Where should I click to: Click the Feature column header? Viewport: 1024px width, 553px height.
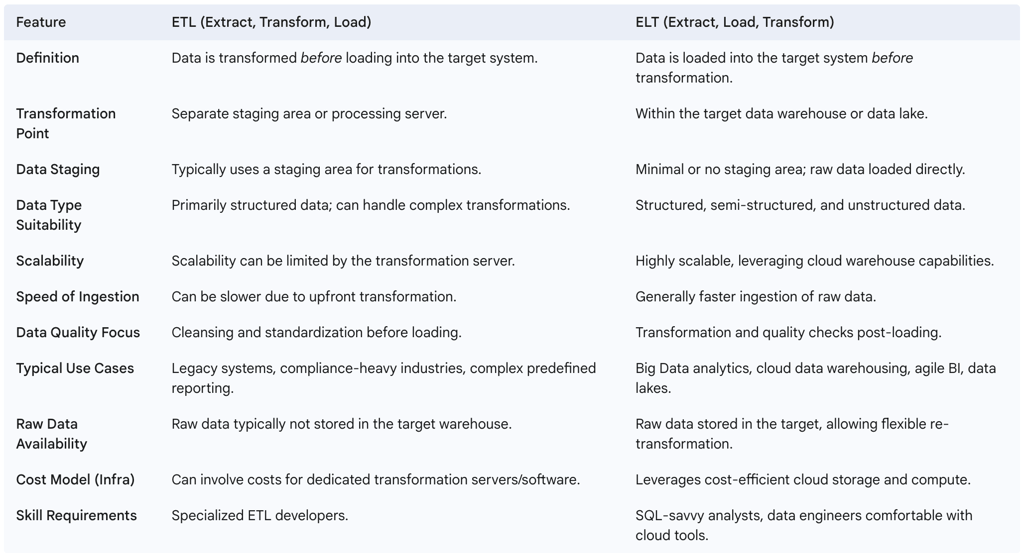click(43, 22)
